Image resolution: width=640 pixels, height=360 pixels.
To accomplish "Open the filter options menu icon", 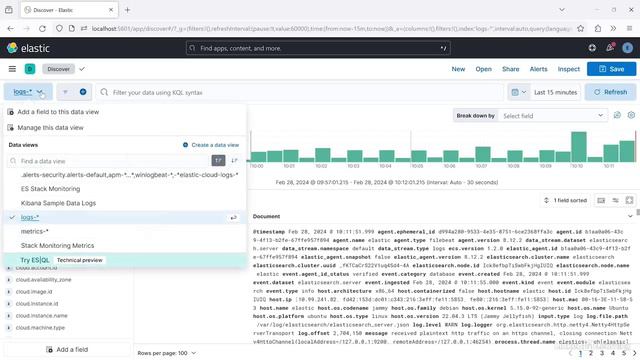I will pos(65,92).
